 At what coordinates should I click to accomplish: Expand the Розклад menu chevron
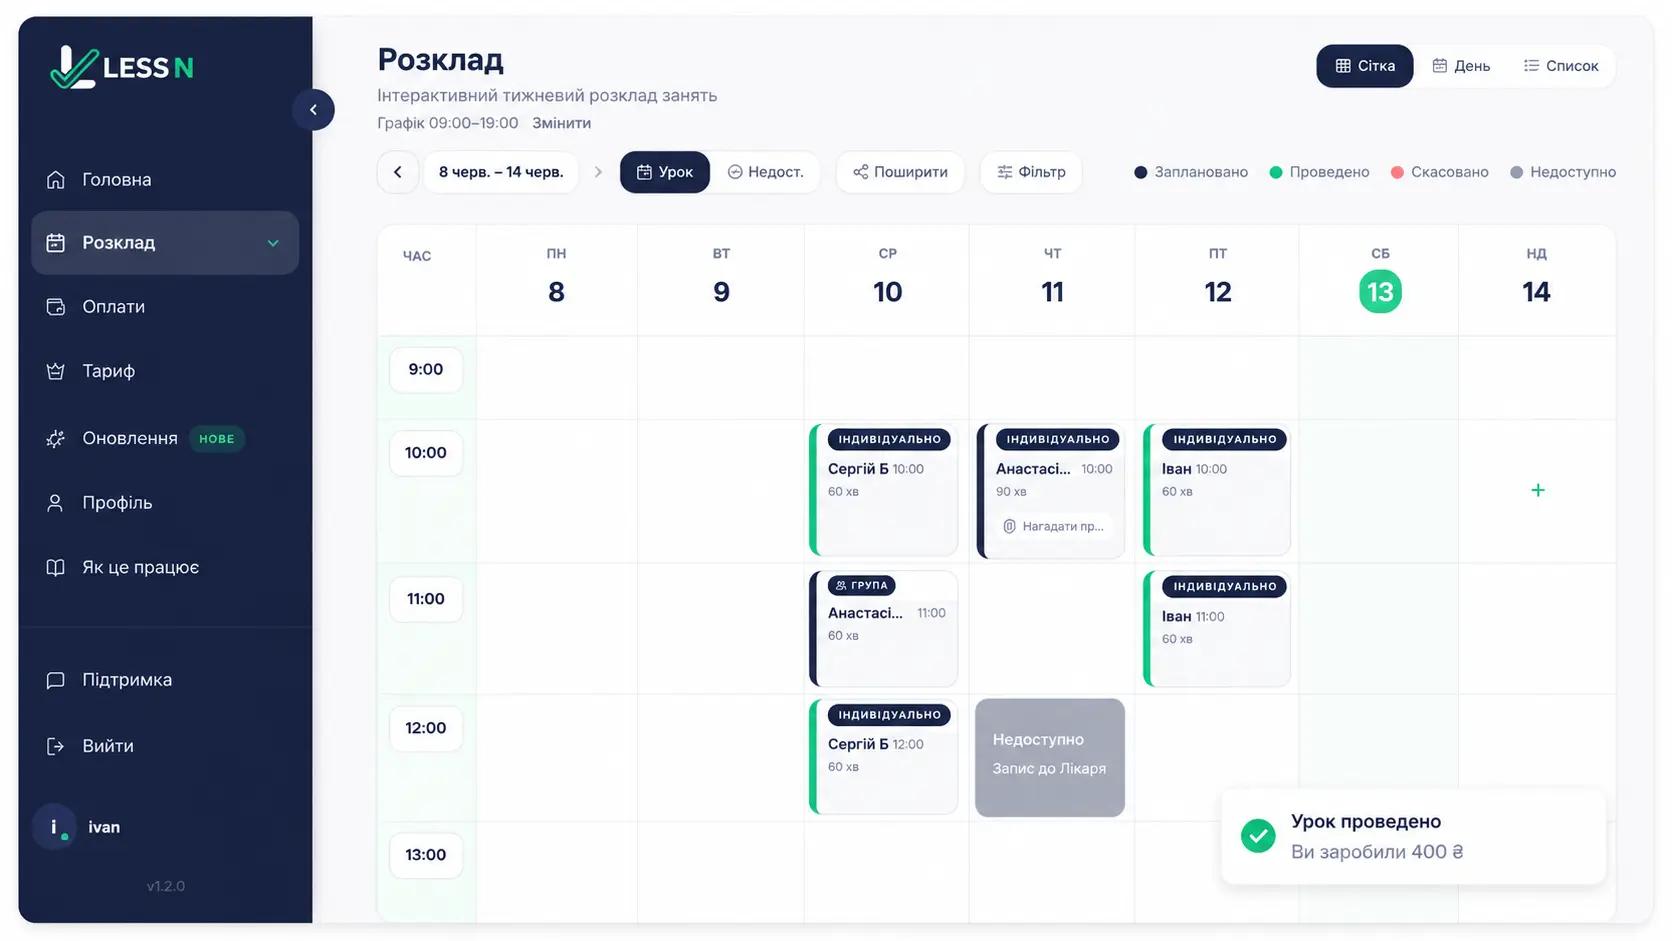[273, 243]
